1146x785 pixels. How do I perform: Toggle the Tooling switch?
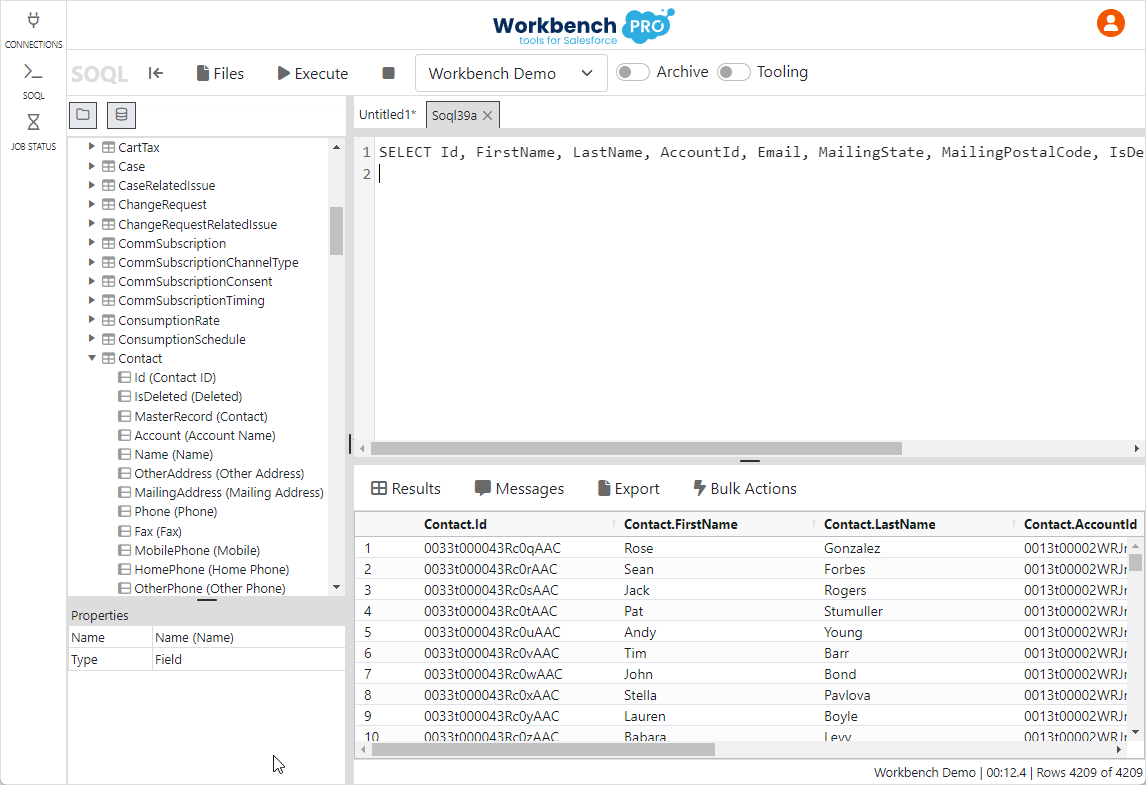[x=734, y=72]
